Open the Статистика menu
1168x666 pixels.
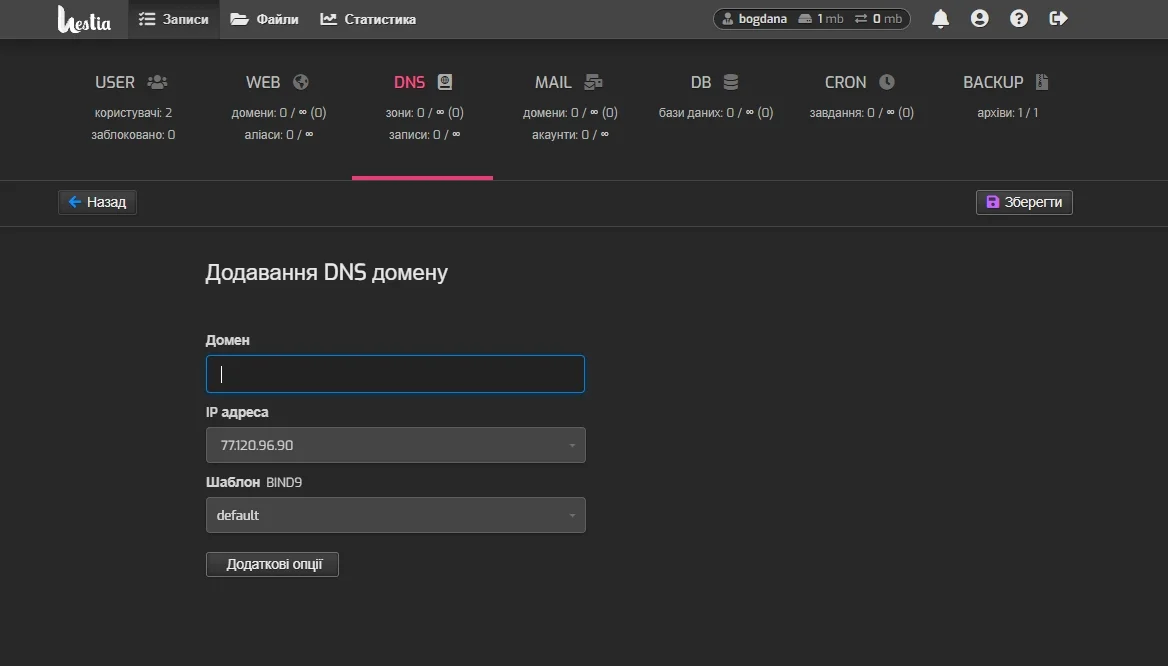point(368,19)
